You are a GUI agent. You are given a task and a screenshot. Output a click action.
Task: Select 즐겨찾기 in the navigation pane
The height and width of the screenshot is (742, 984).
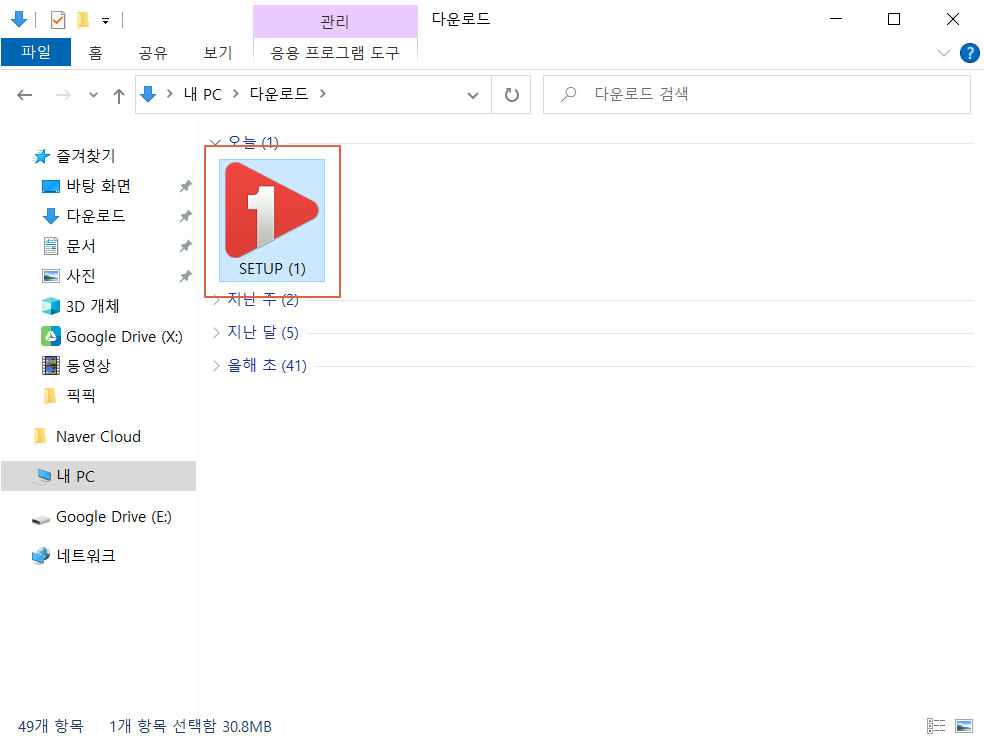point(85,156)
